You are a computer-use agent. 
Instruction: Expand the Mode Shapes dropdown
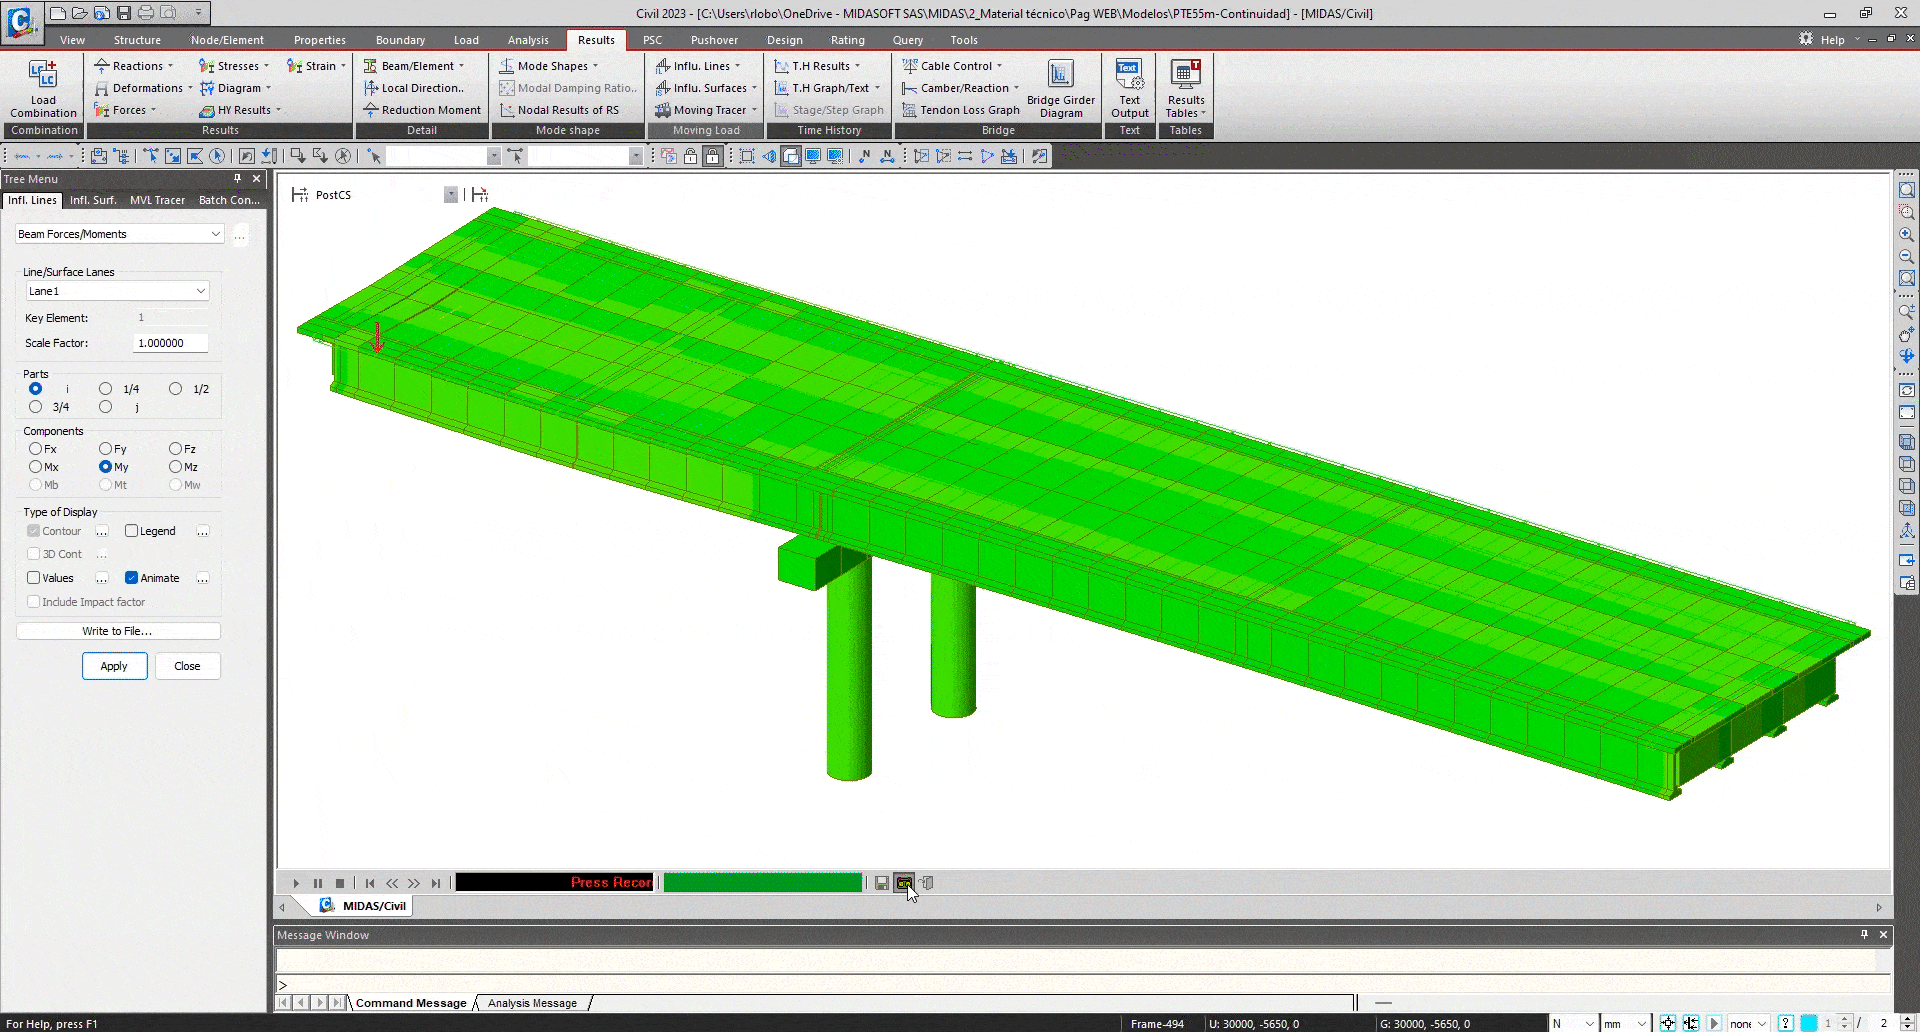tap(595, 66)
